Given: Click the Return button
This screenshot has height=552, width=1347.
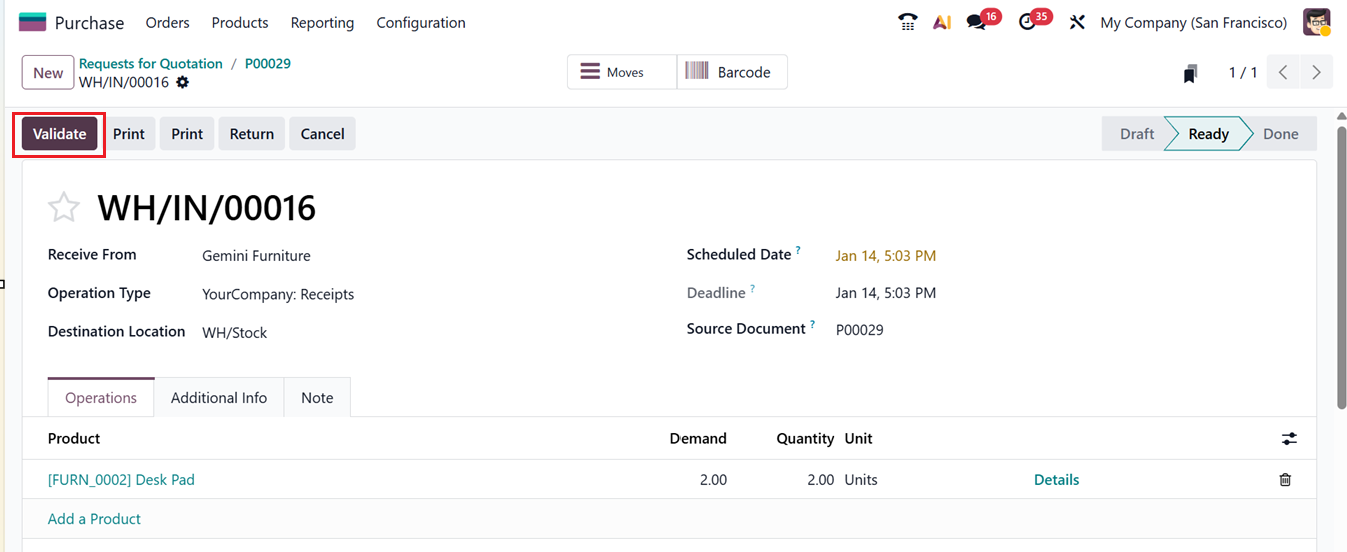Looking at the screenshot, I should pos(252,134).
